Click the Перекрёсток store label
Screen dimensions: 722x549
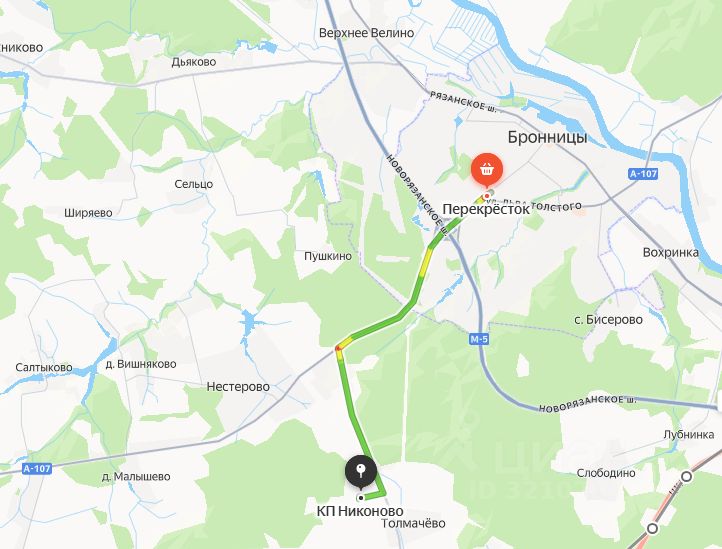pos(486,210)
